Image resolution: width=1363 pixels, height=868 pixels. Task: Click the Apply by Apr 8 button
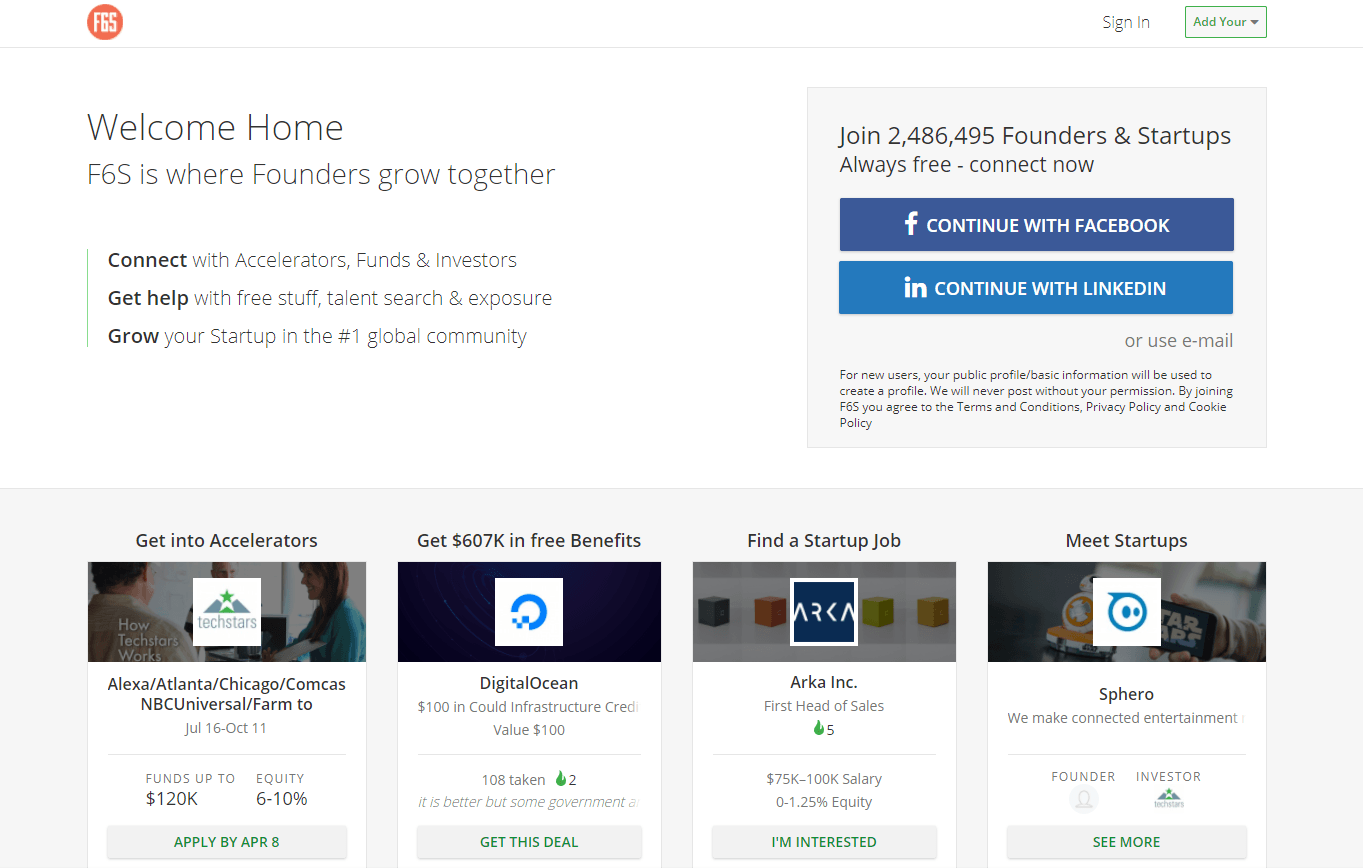click(227, 842)
